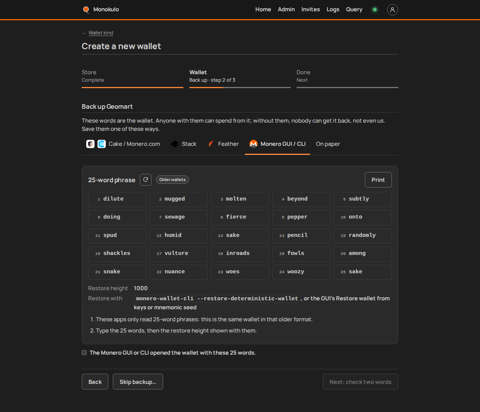The width and height of the screenshot is (480, 412).
Task: Switch to the Stack tab
Action: pyautogui.click(x=184, y=144)
